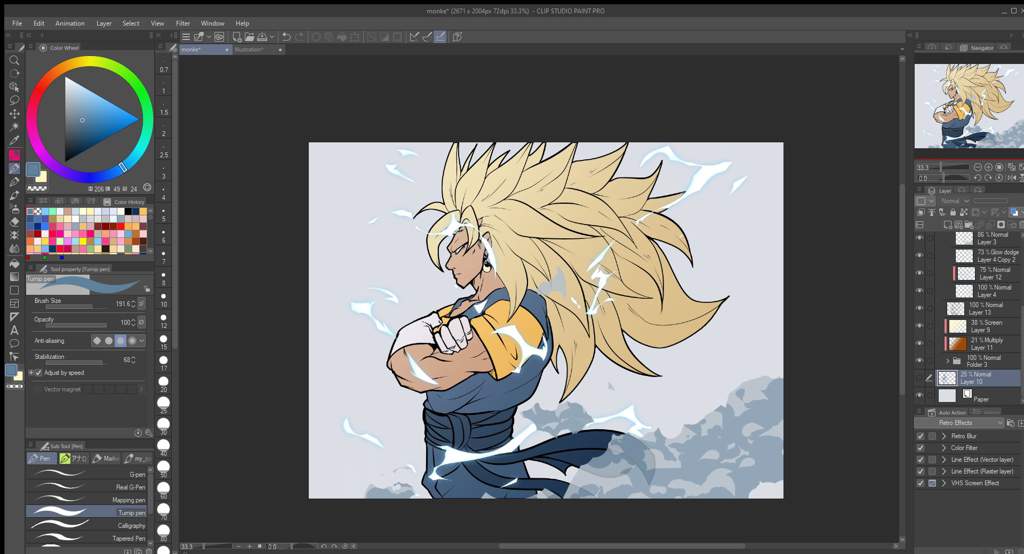Open the command bar hamburger menu
1024x554 pixels.
coord(186,37)
